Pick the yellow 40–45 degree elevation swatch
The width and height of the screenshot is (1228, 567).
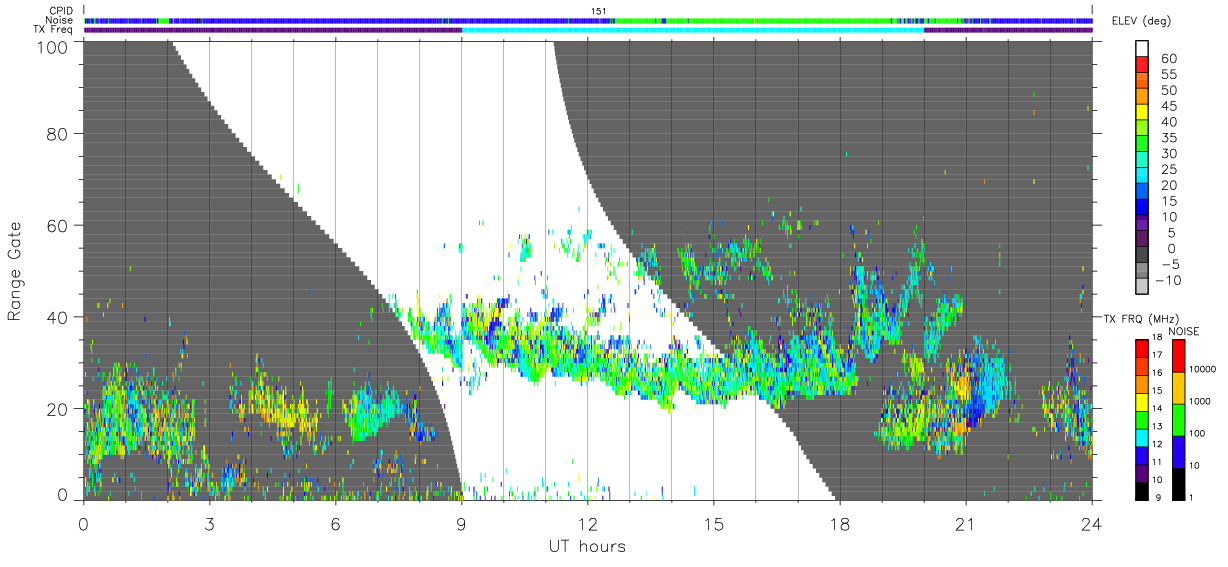coord(1142,113)
